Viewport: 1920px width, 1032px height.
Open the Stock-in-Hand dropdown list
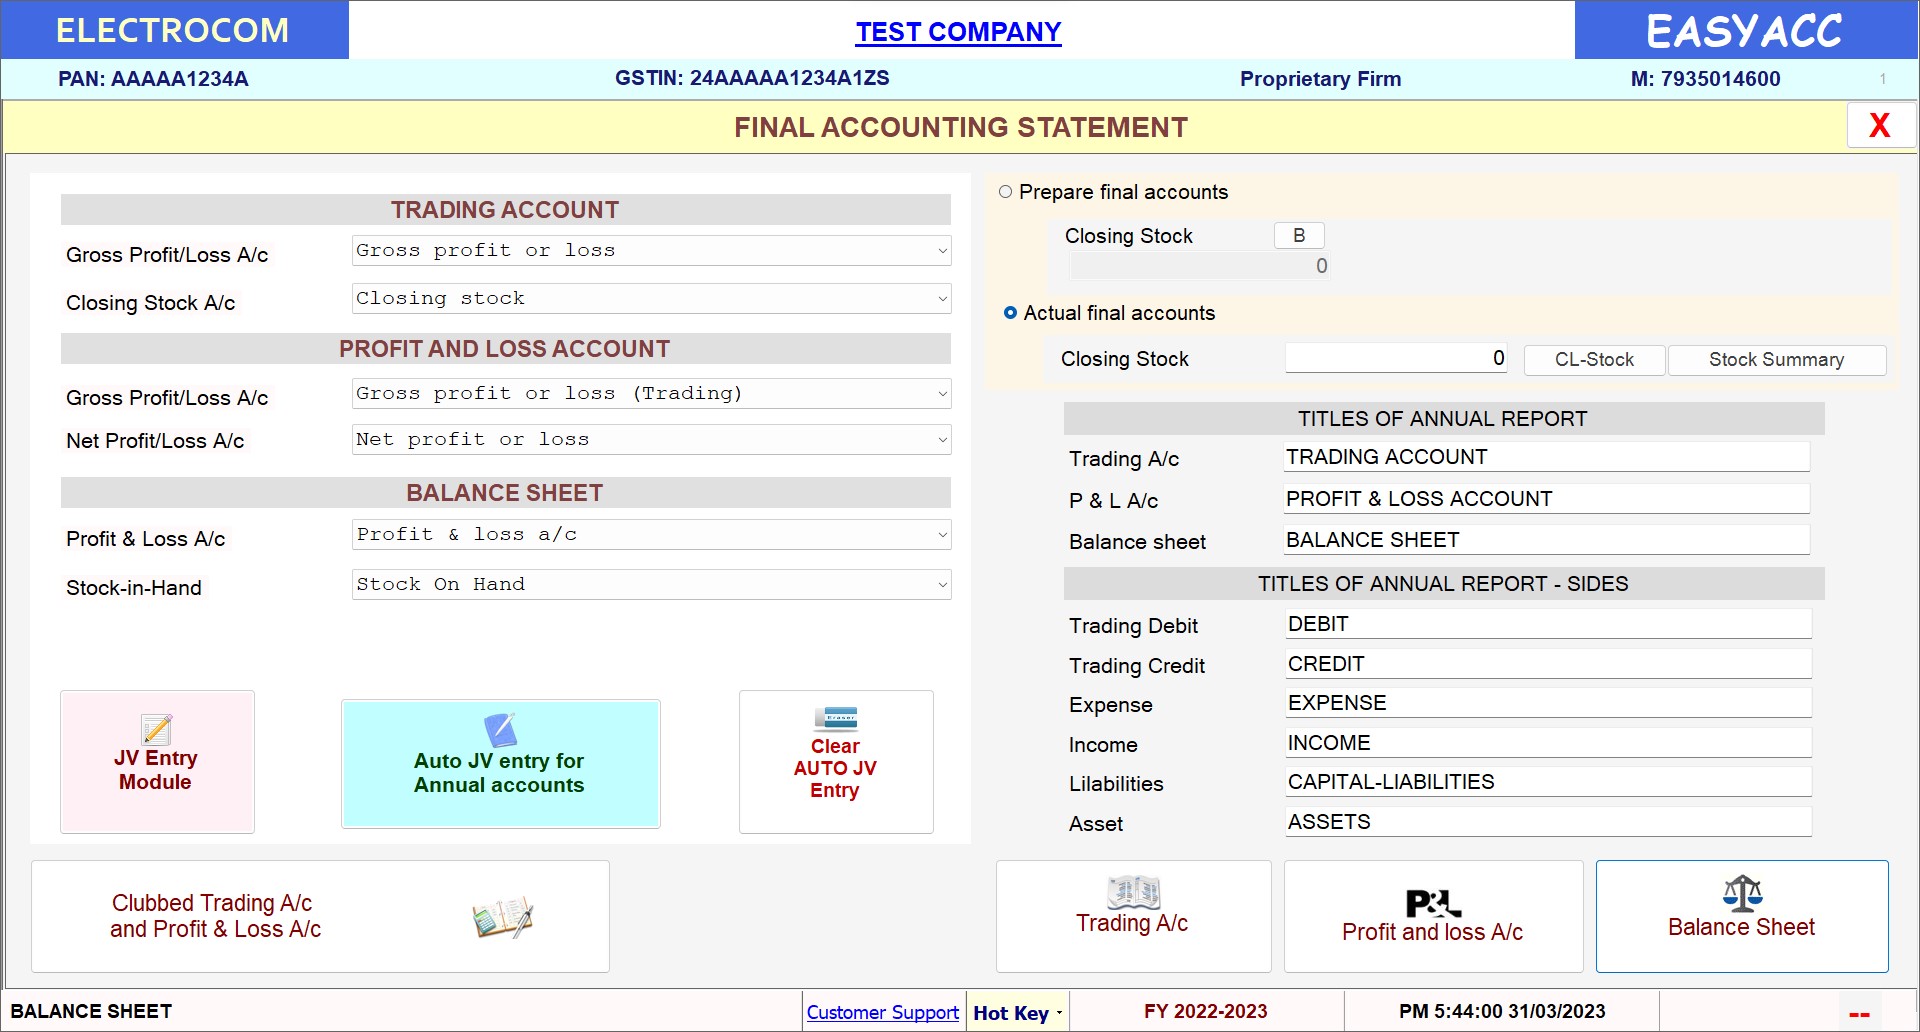coord(941,585)
